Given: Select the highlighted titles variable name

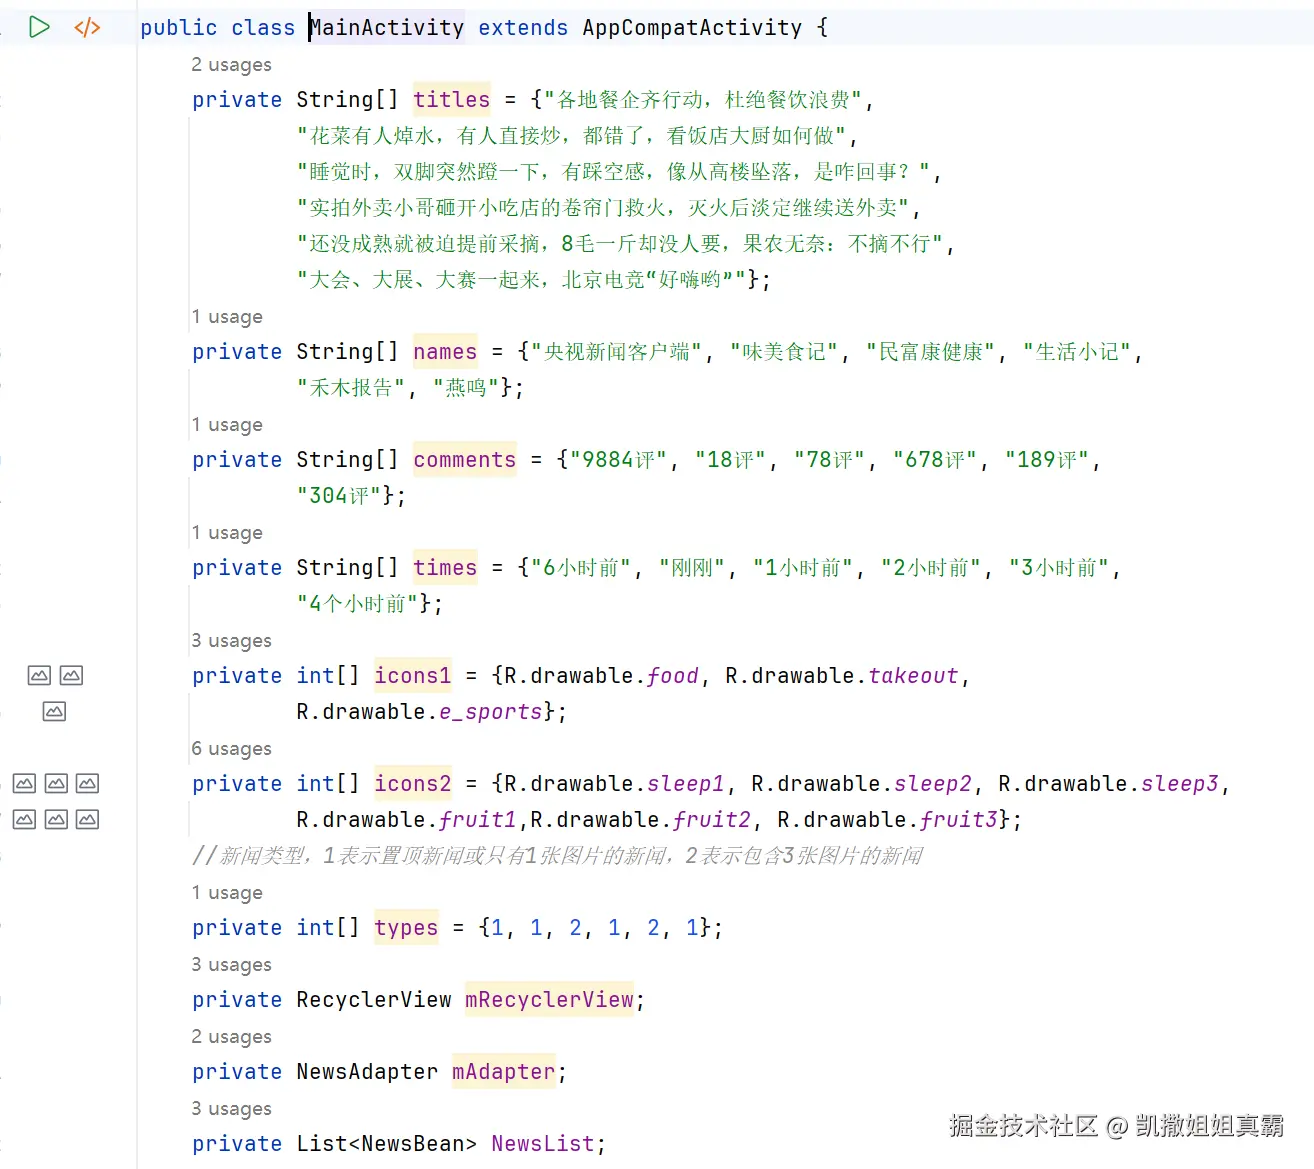Looking at the screenshot, I should [451, 99].
